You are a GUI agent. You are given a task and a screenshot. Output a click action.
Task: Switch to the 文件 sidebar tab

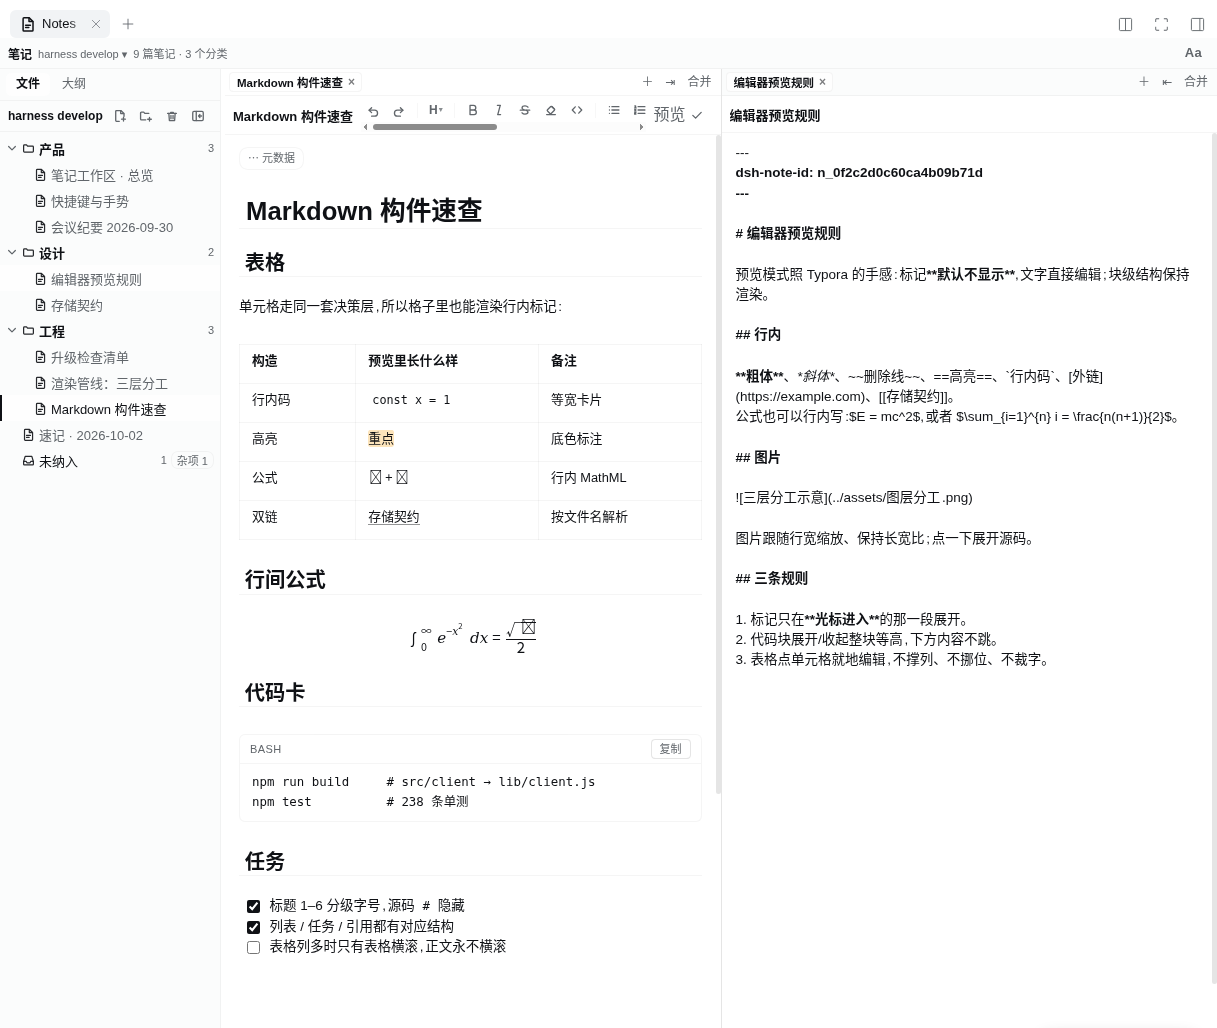28,84
